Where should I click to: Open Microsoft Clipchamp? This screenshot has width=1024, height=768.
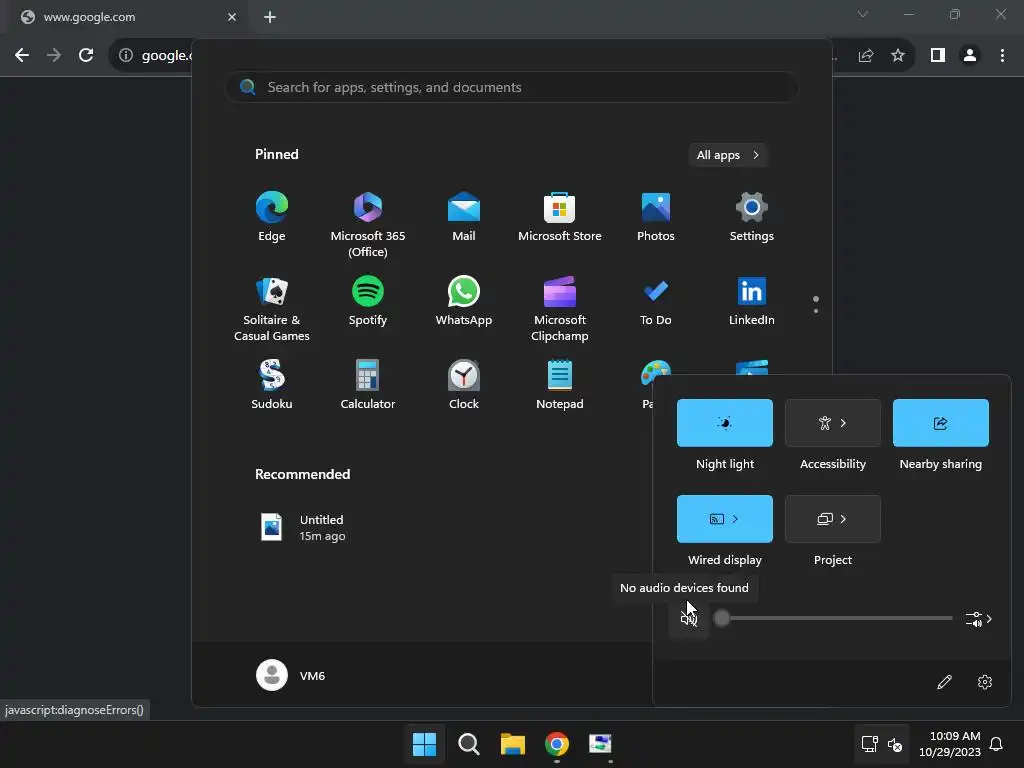(x=560, y=308)
